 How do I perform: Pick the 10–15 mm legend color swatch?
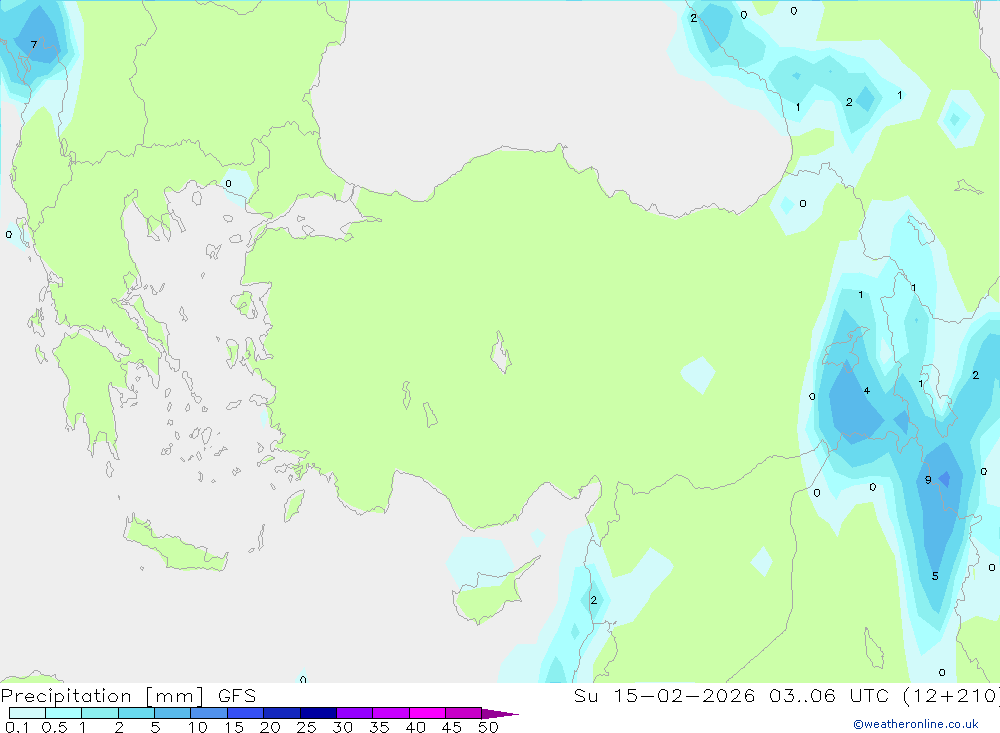click(209, 713)
